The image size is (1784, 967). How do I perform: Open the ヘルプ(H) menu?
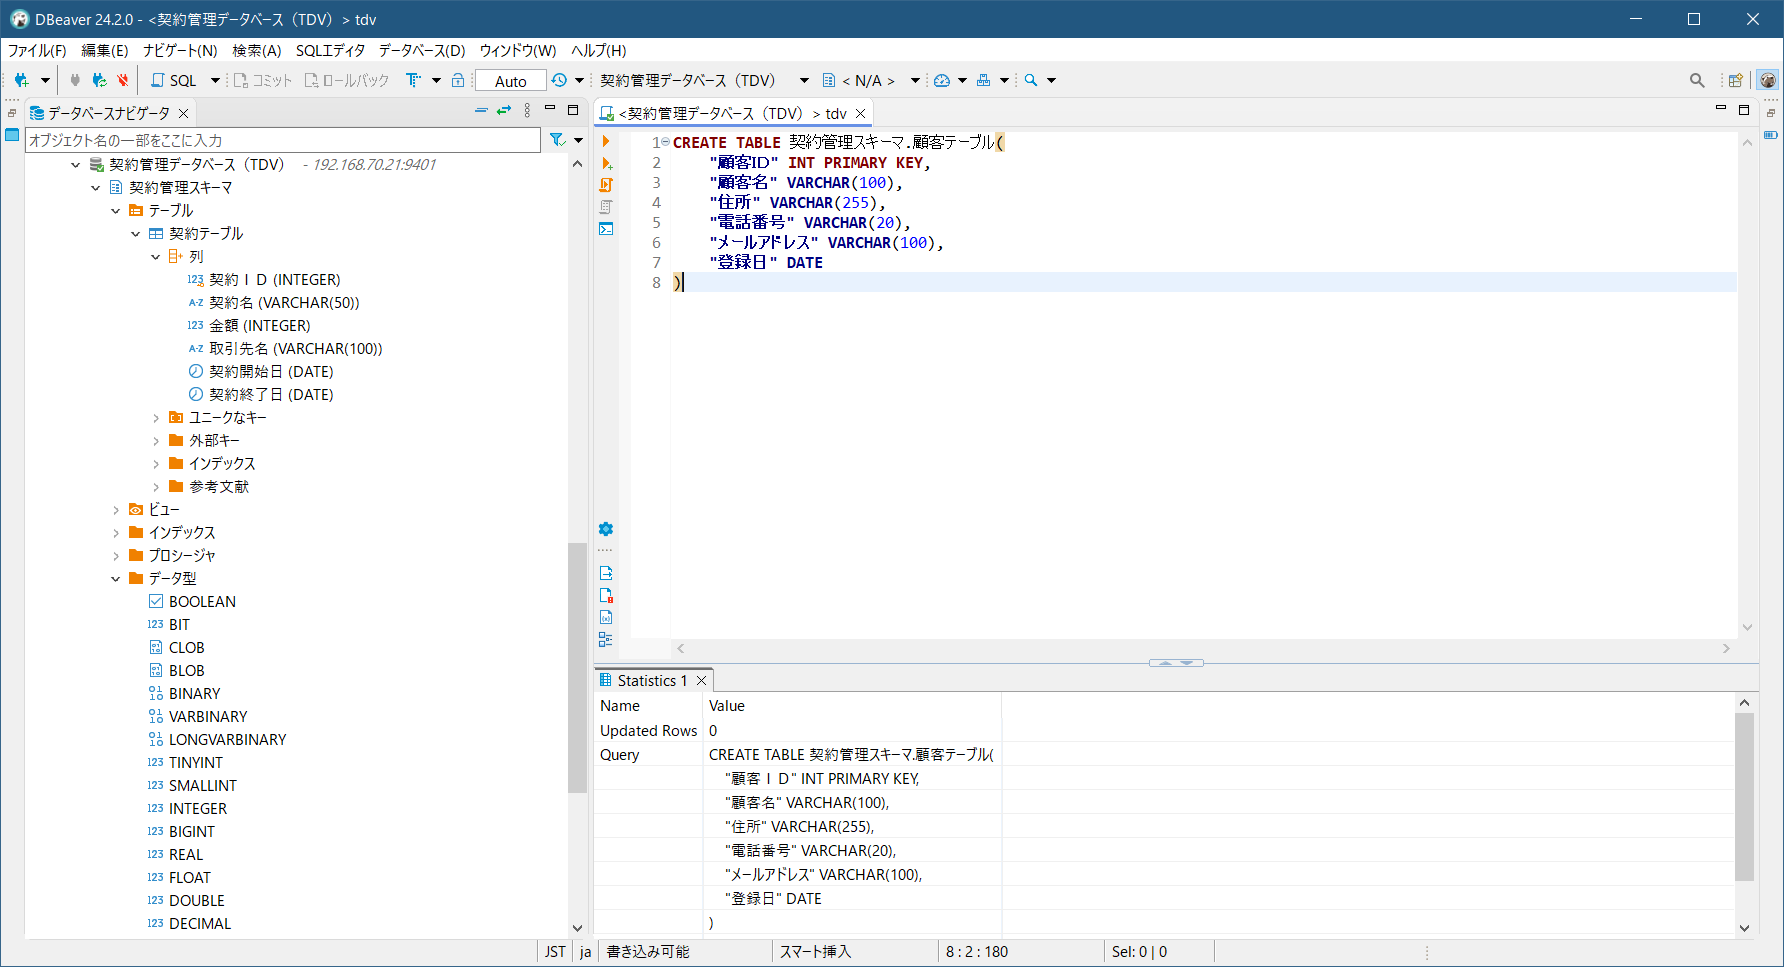coord(599,50)
